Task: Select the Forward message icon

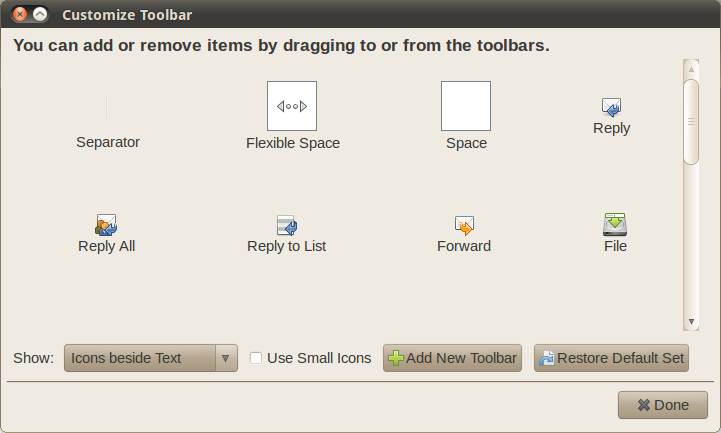Action: (x=464, y=225)
